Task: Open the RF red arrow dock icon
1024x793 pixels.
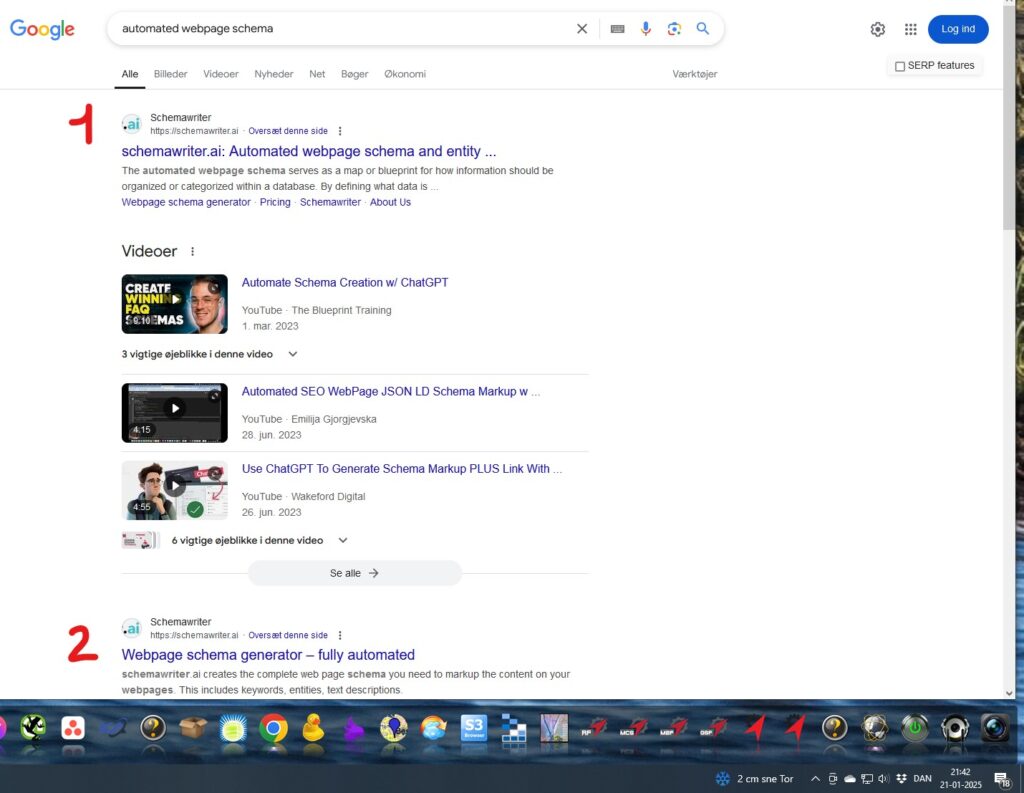Action: coord(594,728)
